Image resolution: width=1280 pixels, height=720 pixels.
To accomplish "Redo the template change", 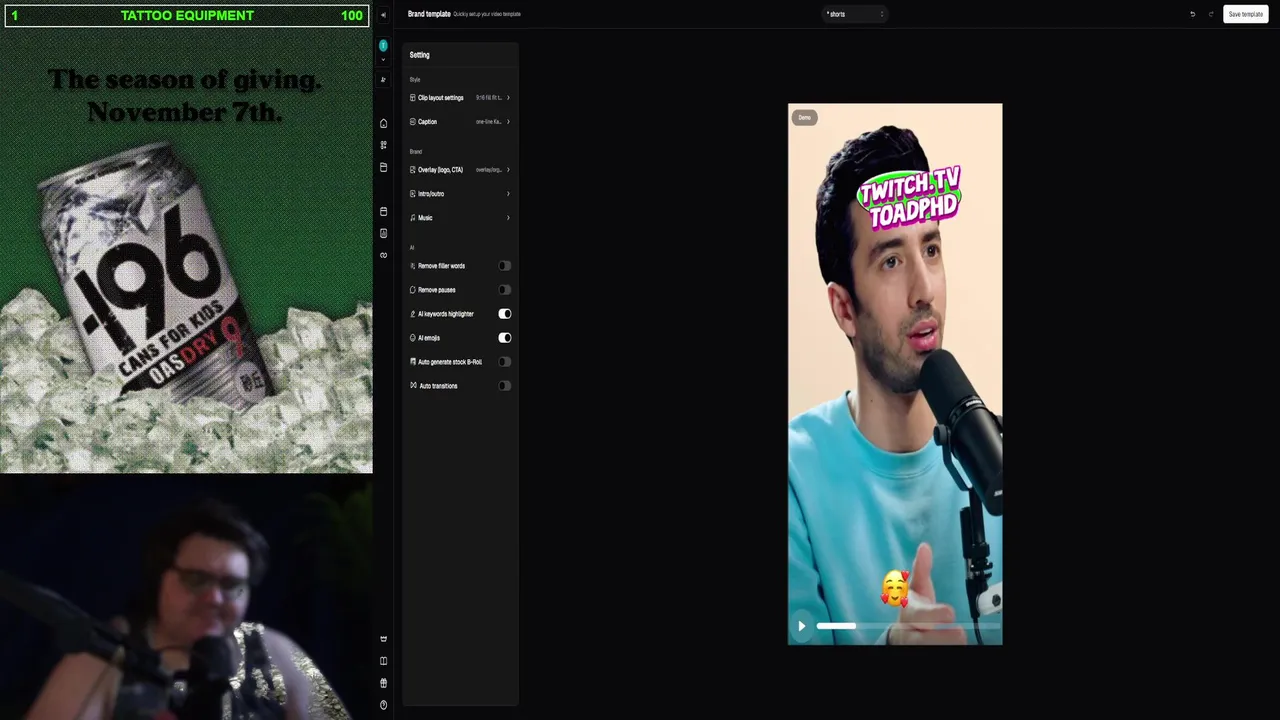I will tap(1211, 14).
